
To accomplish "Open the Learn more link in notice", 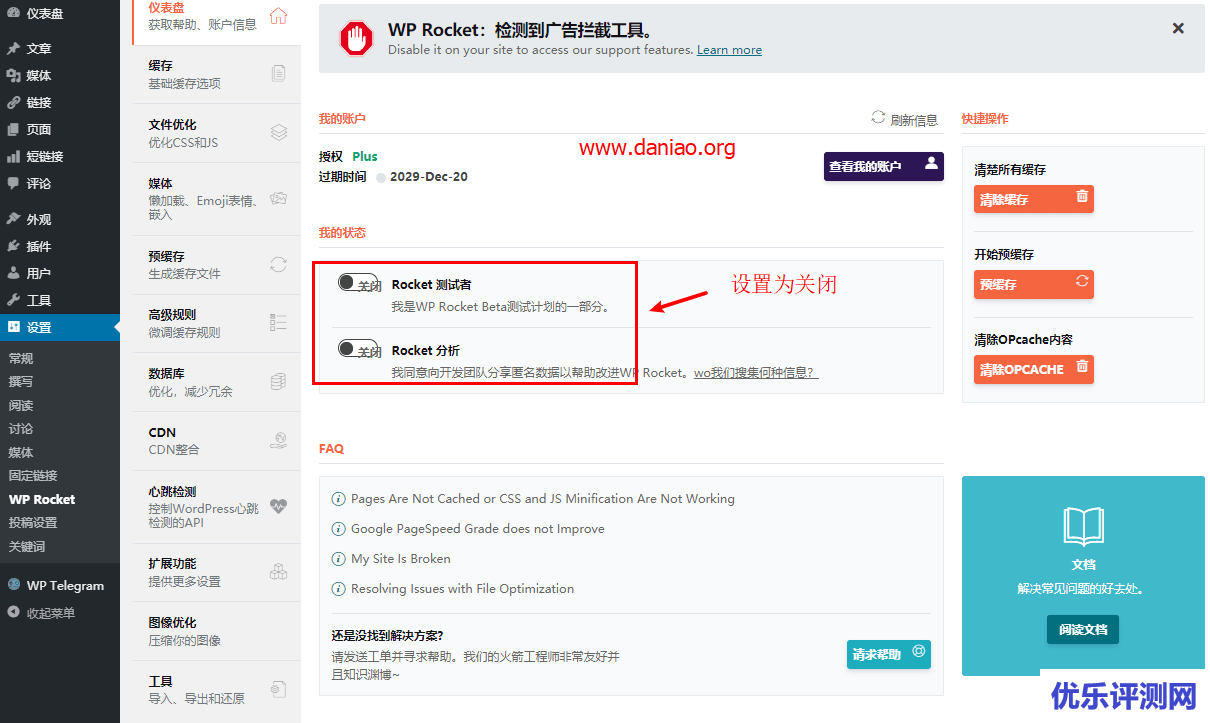I will (729, 50).
